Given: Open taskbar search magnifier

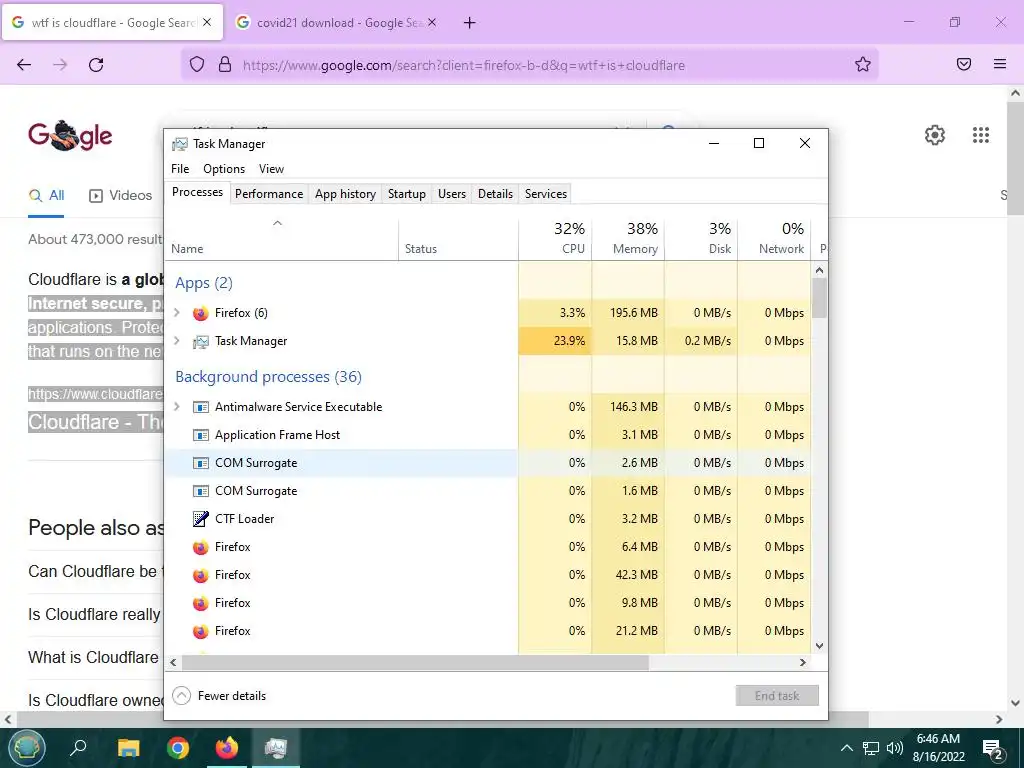Looking at the screenshot, I should pyautogui.click(x=78, y=748).
